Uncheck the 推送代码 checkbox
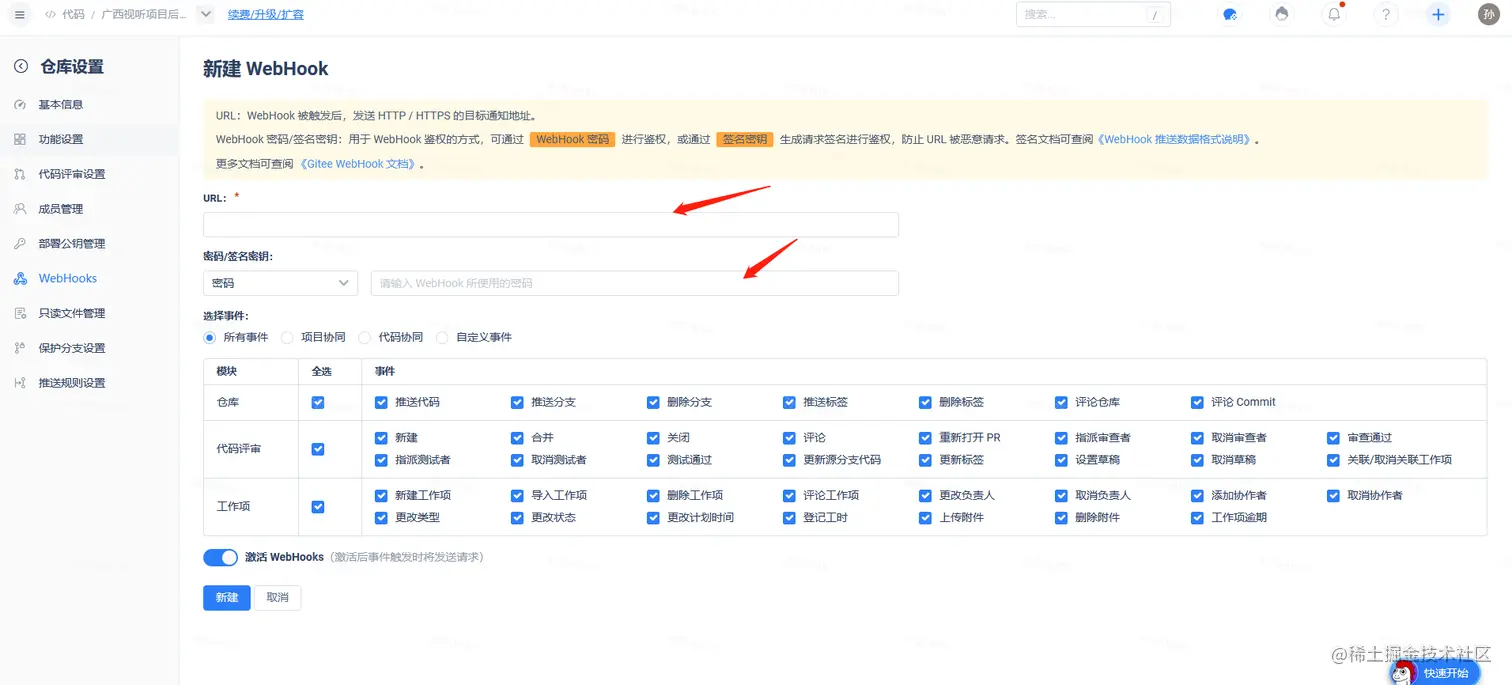The width and height of the screenshot is (1512, 685). pyautogui.click(x=381, y=402)
